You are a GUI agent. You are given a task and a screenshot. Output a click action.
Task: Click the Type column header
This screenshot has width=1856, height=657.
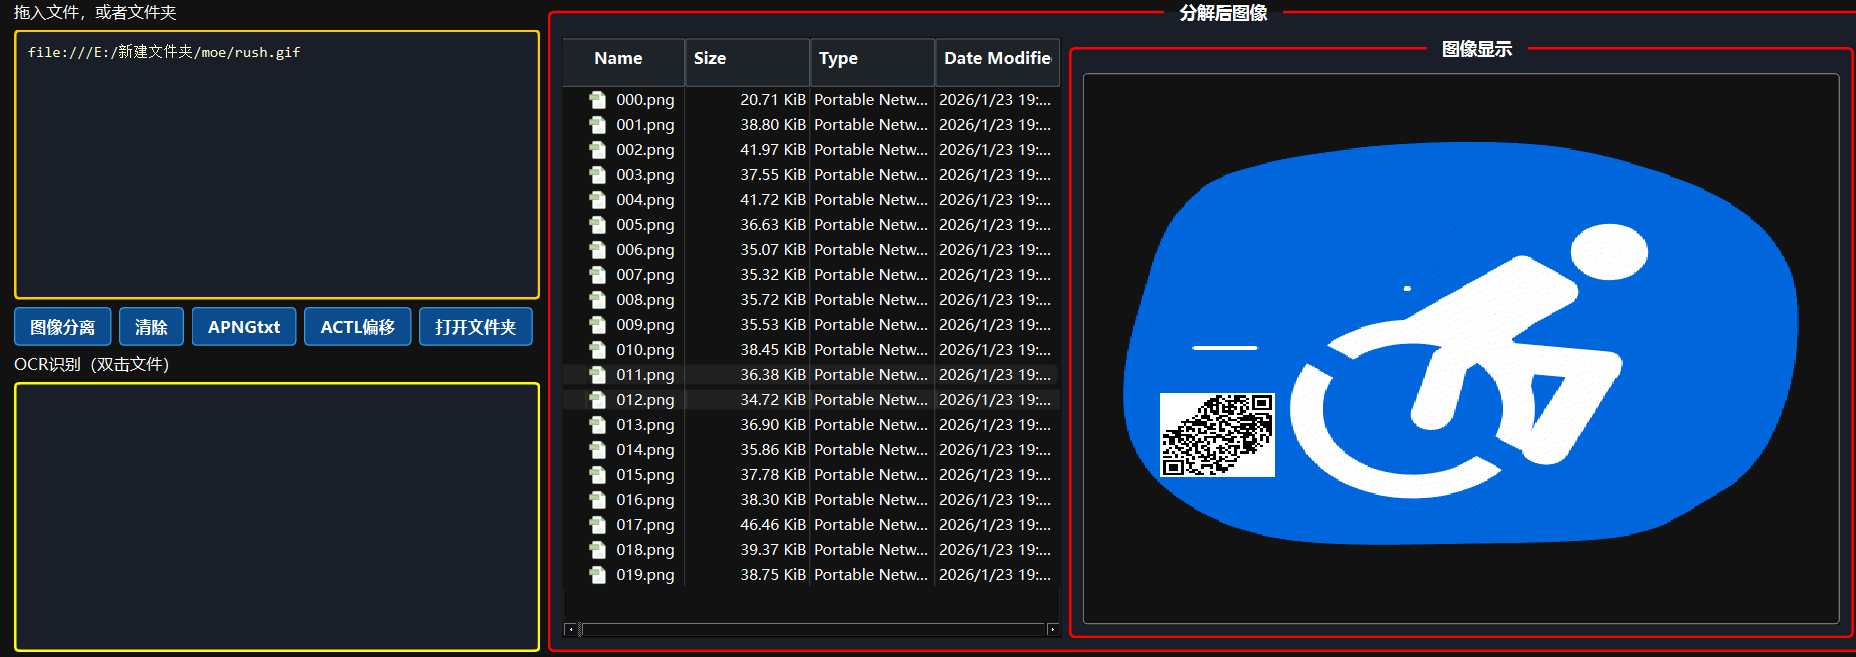[x=870, y=59]
